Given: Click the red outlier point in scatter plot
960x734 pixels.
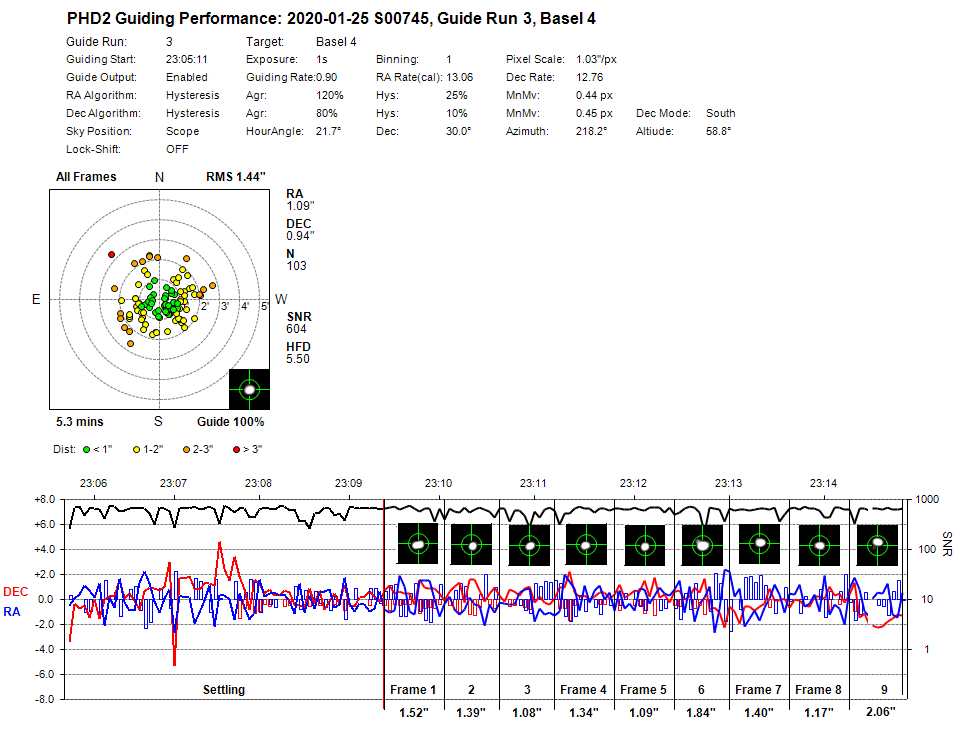Looking at the screenshot, I should coord(111,255).
